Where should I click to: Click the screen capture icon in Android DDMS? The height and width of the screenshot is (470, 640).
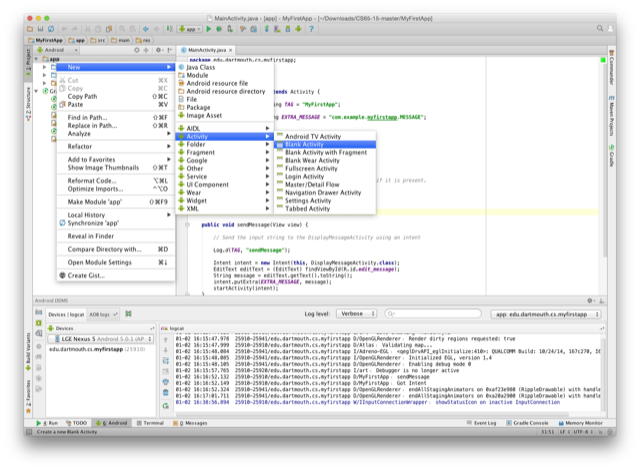39,312
